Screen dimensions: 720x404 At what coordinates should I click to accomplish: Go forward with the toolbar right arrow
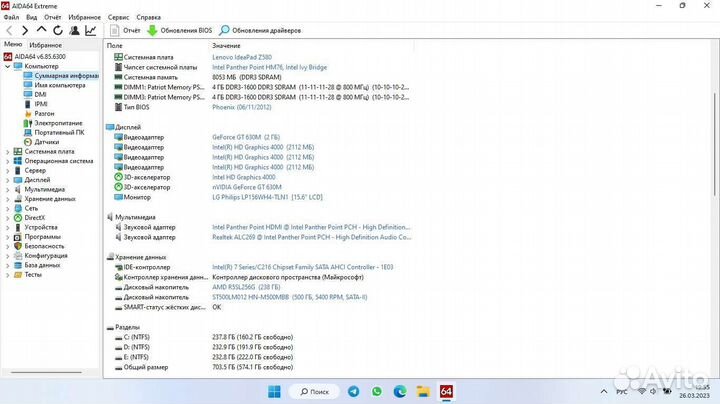(x=25, y=30)
